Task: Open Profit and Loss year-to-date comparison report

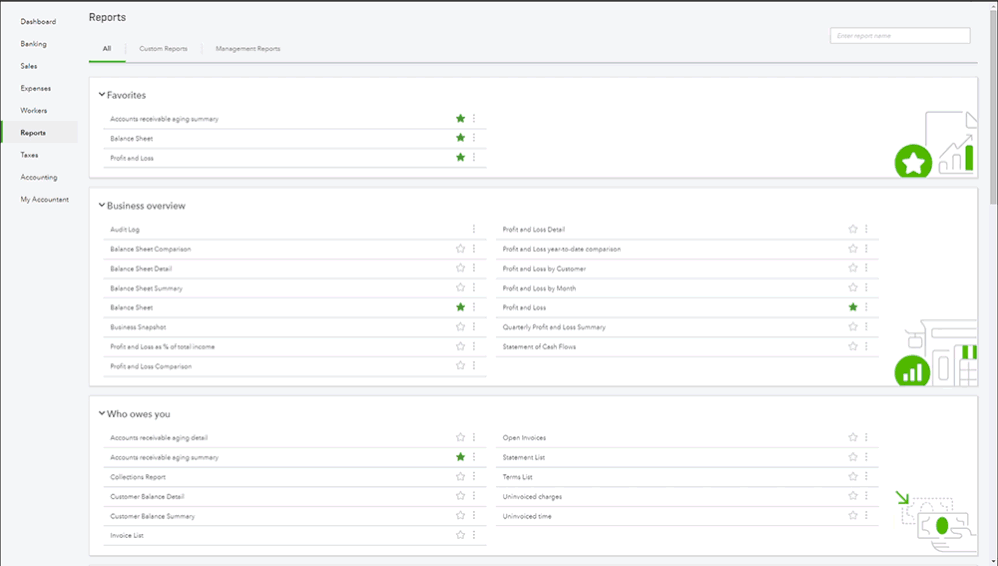Action: [561, 249]
